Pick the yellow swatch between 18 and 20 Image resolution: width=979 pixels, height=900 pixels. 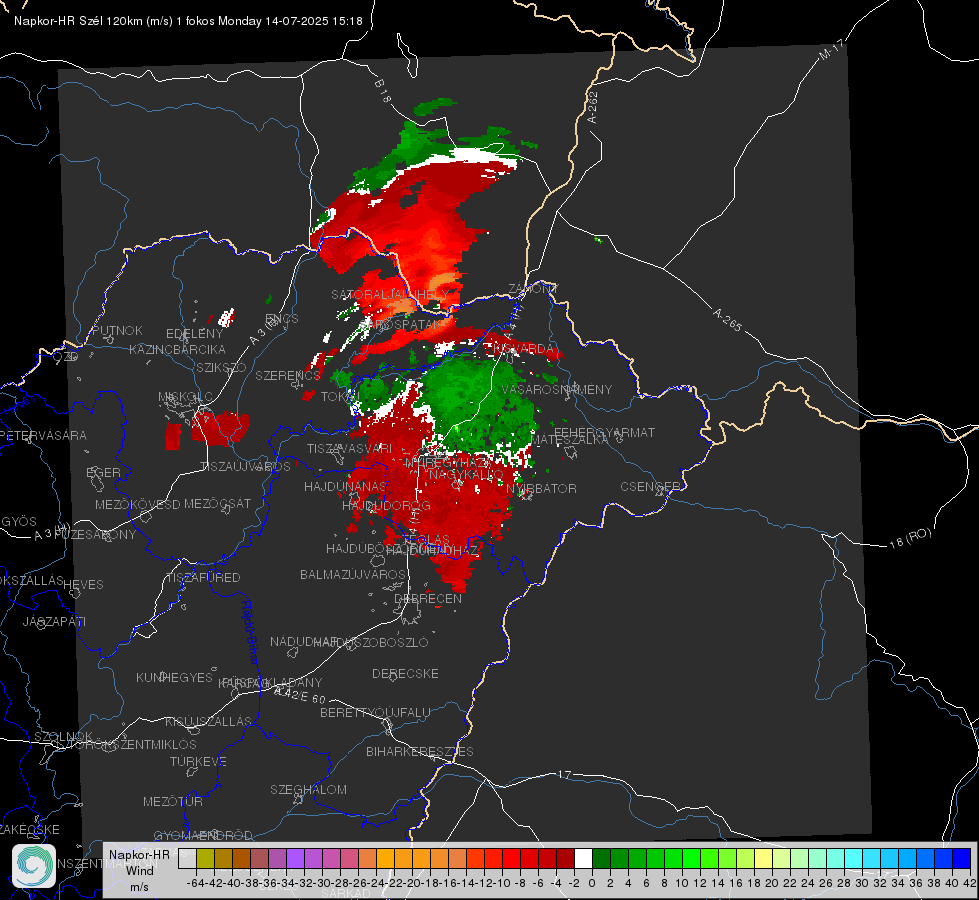[x=764, y=858]
